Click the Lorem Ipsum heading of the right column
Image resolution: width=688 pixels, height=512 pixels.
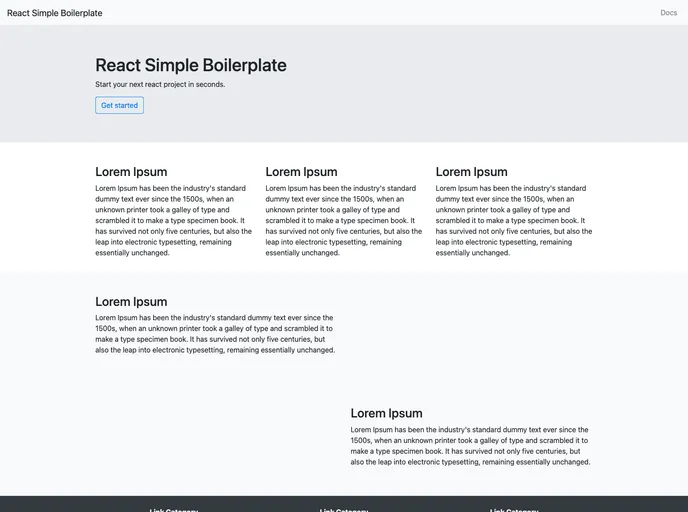coord(472,172)
